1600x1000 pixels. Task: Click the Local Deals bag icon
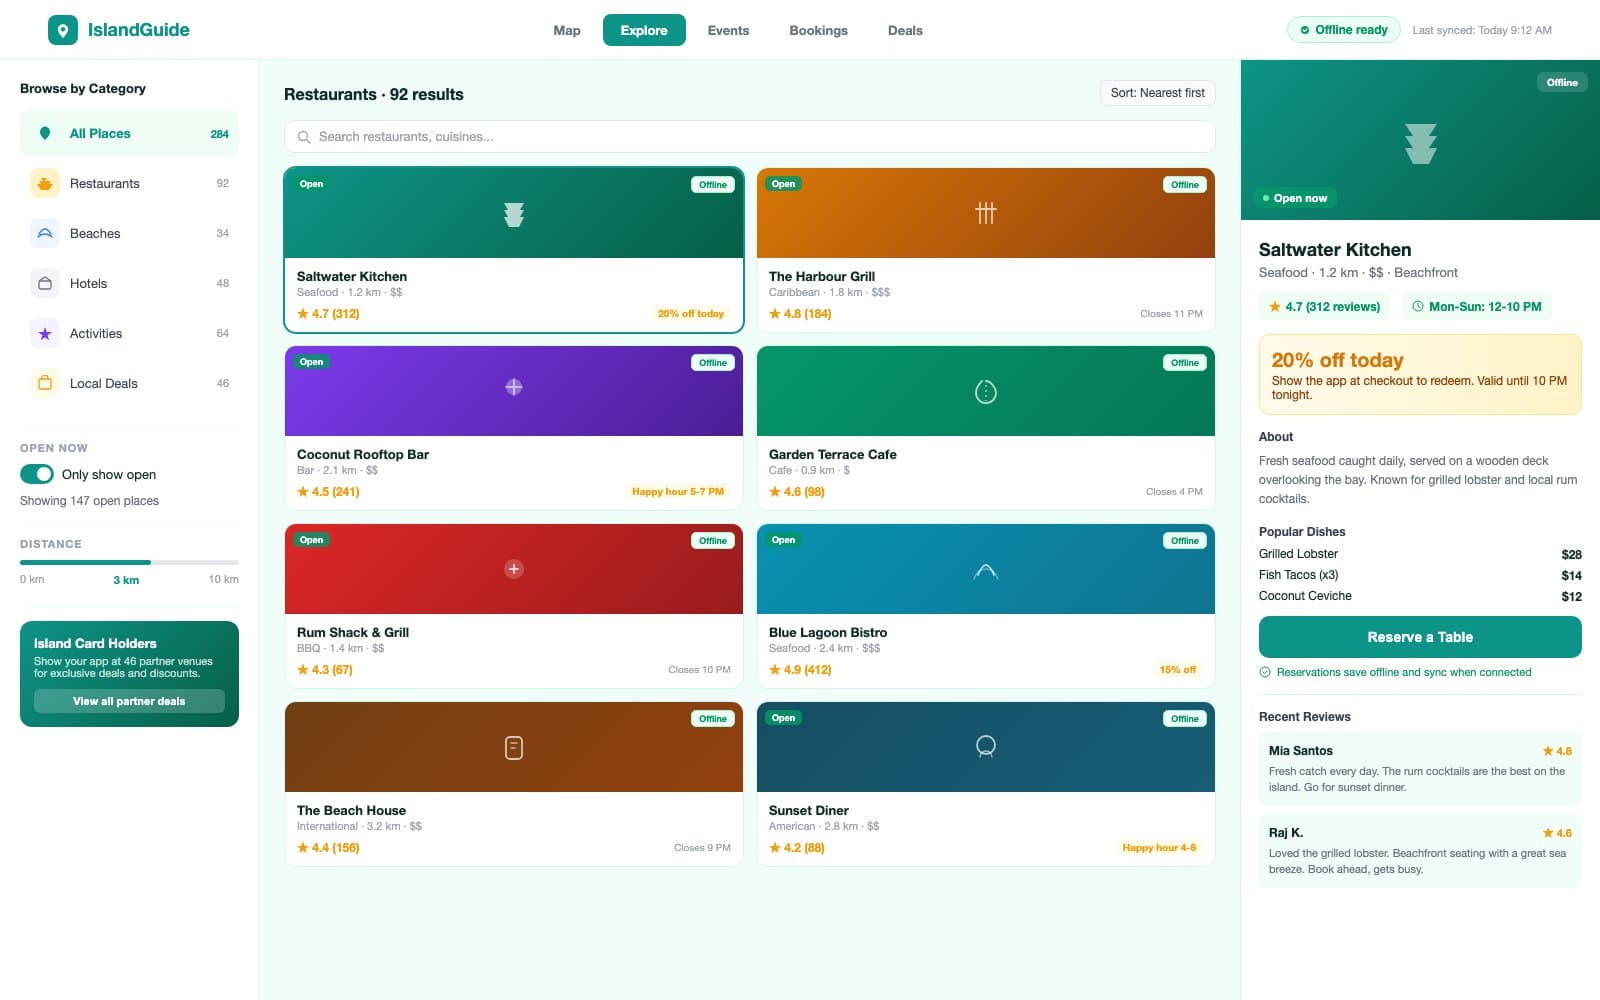click(x=45, y=383)
